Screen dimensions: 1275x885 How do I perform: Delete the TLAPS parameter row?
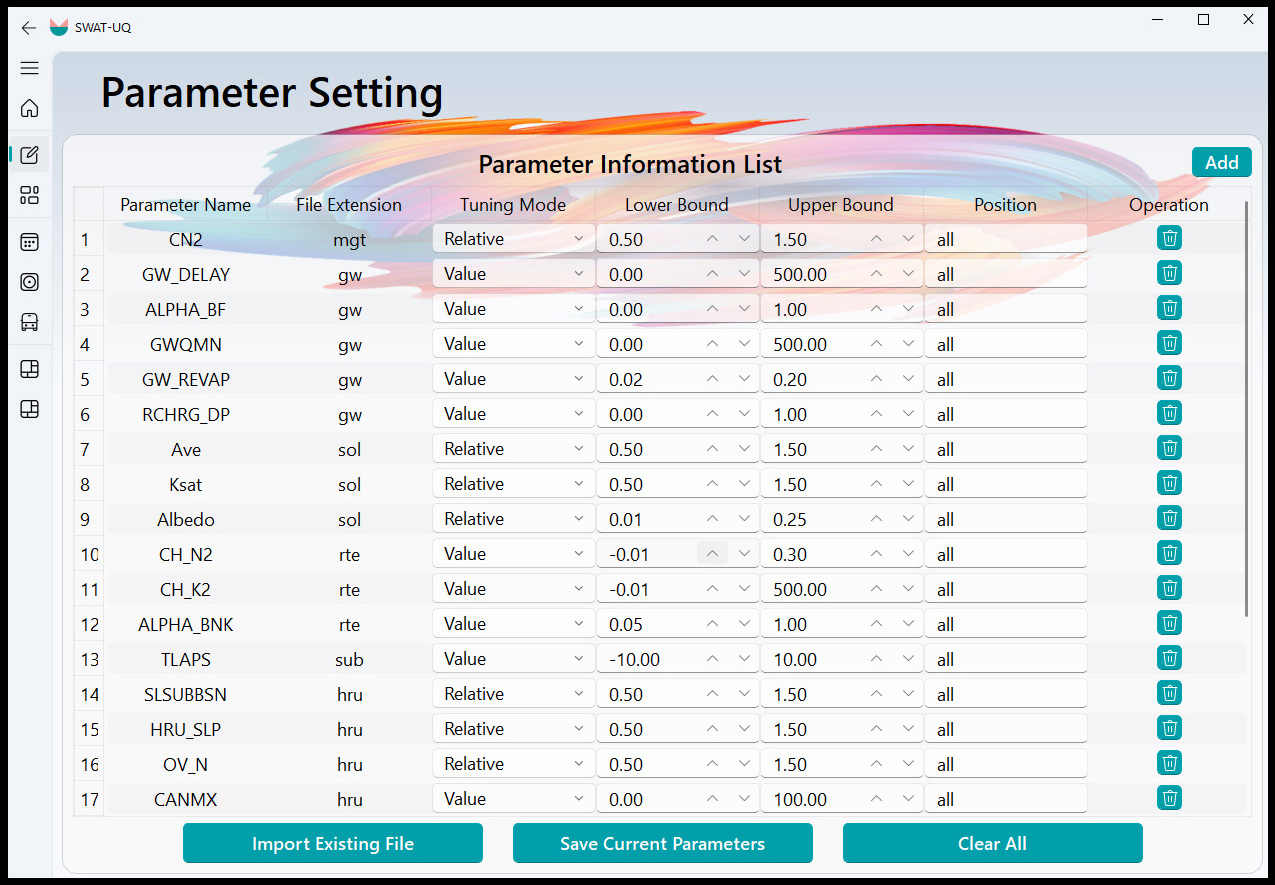click(1169, 658)
